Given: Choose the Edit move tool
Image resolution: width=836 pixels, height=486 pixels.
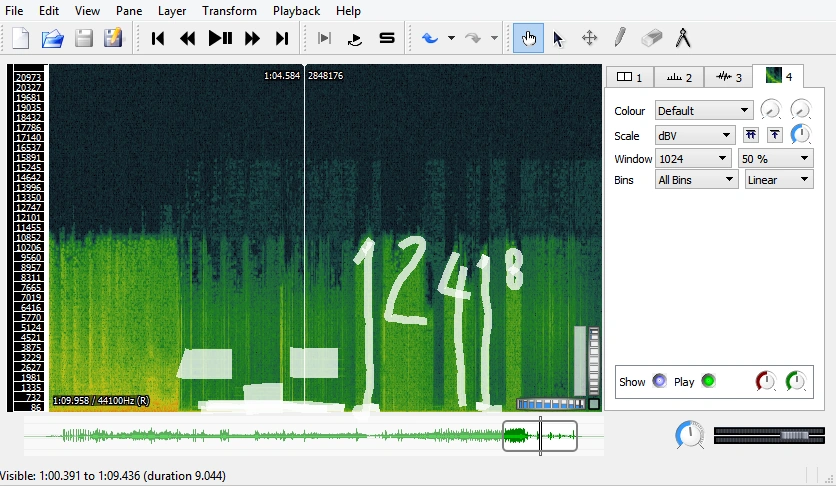Looking at the screenshot, I should (589, 39).
